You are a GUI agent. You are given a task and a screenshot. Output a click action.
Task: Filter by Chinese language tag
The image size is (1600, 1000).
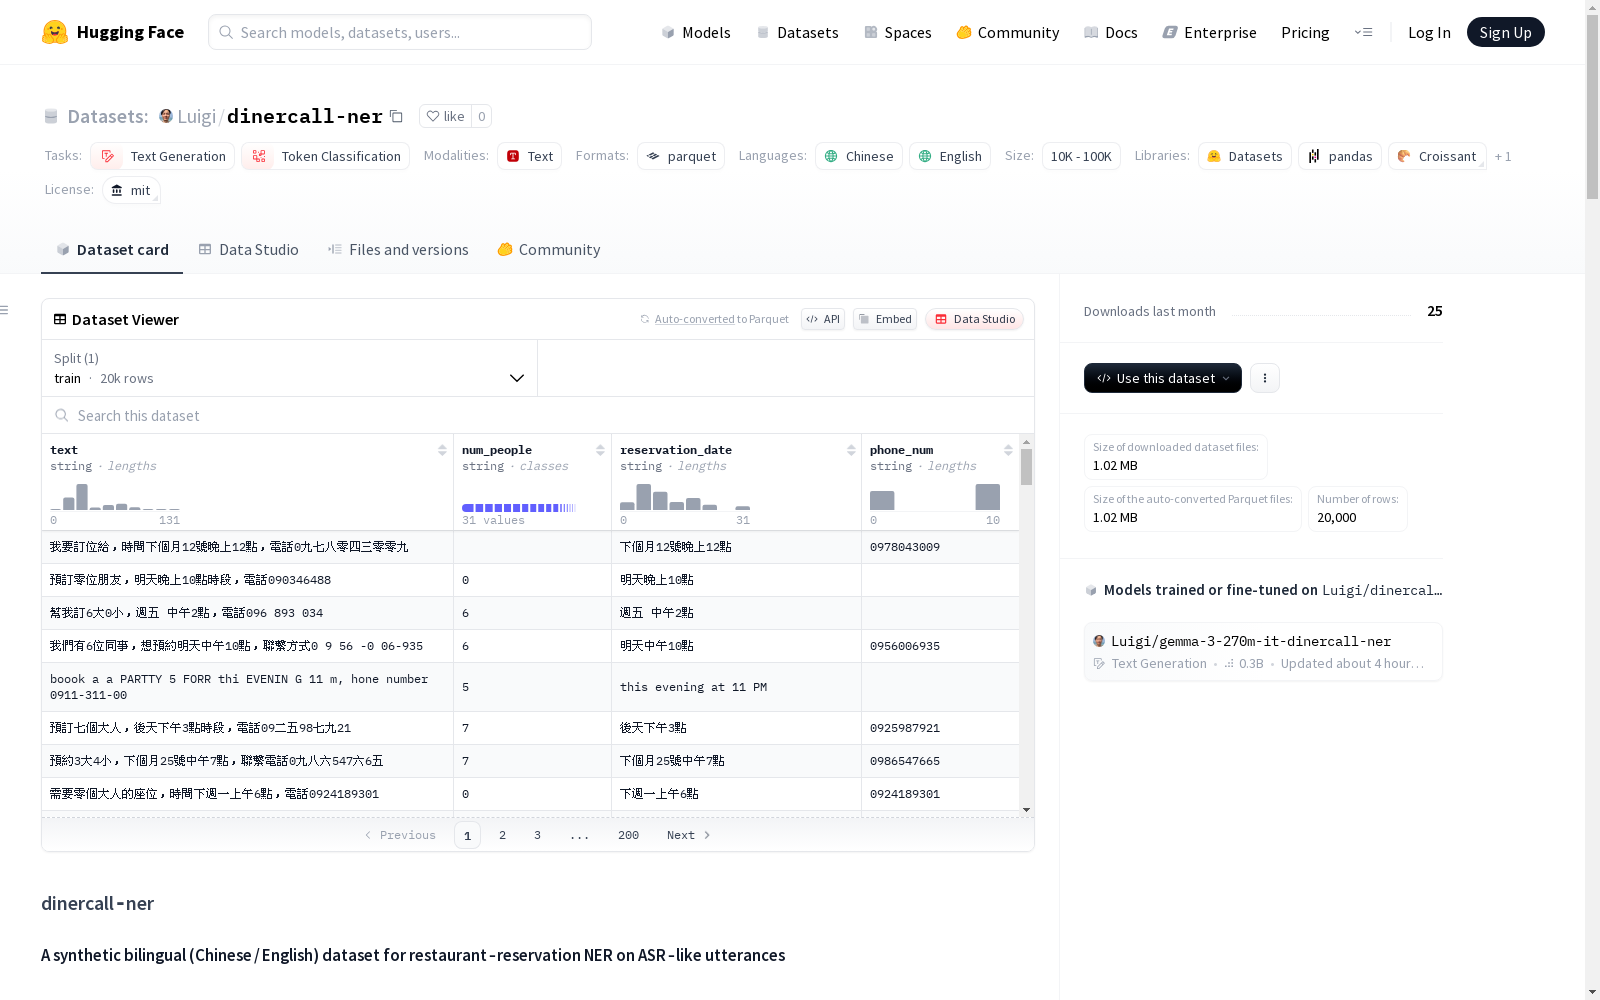coord(859,156)
